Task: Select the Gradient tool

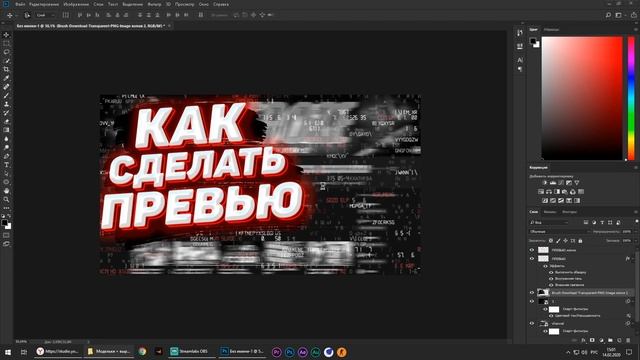Action: tap(6, 130)
